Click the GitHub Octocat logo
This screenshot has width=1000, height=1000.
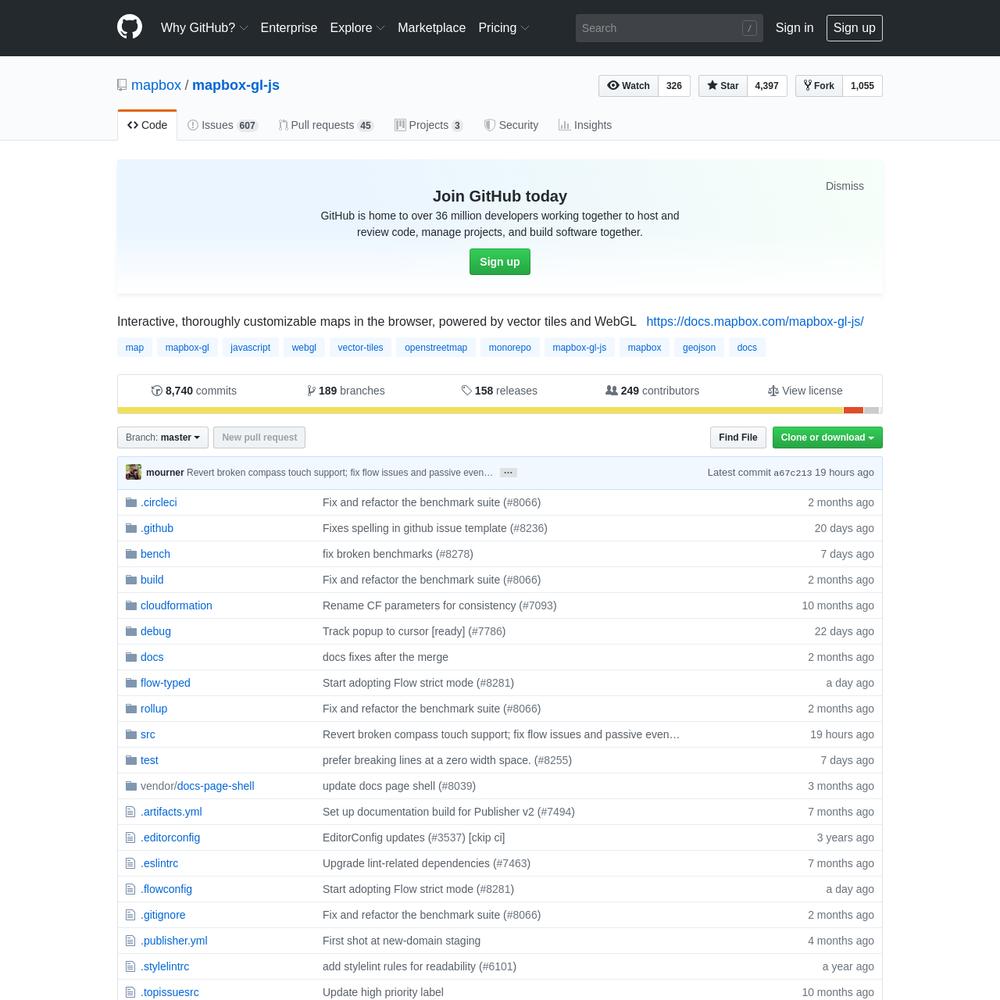point(129,27)
